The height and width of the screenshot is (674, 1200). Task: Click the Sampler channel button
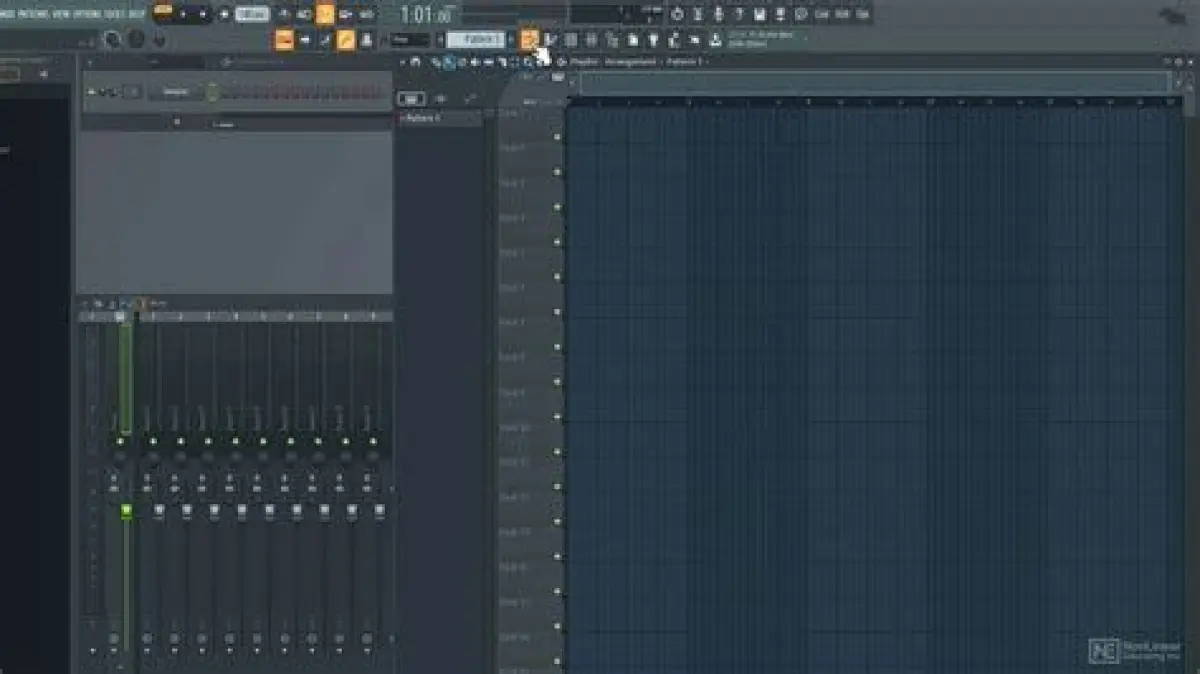point(175,93)
